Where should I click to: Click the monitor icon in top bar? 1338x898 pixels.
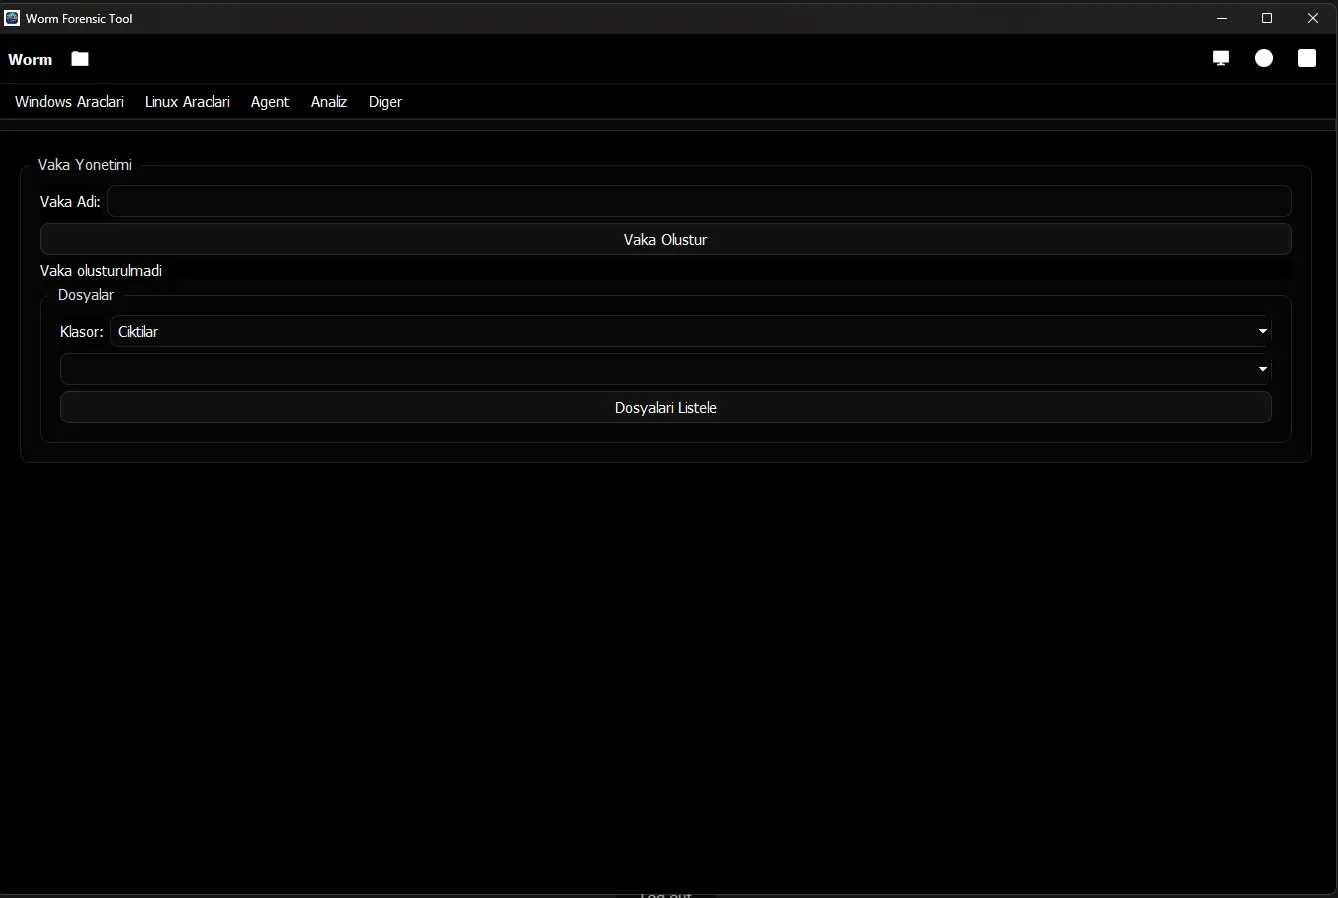pyautogui.click(x=1221, y=58)
